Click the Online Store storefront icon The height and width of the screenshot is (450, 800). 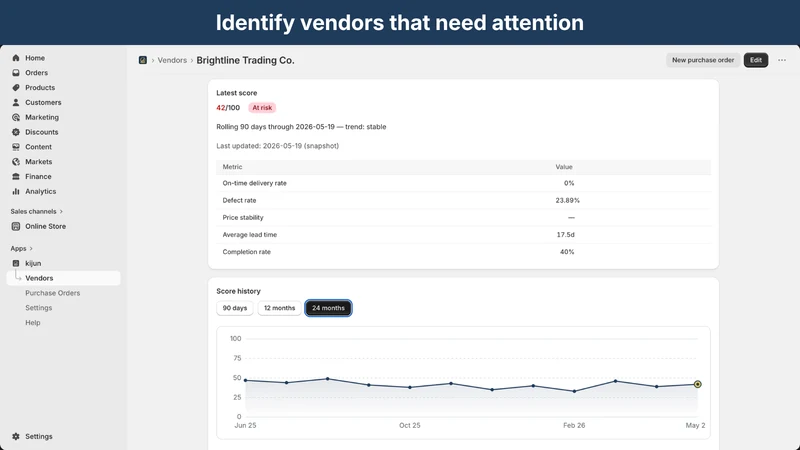click(16, 227)
